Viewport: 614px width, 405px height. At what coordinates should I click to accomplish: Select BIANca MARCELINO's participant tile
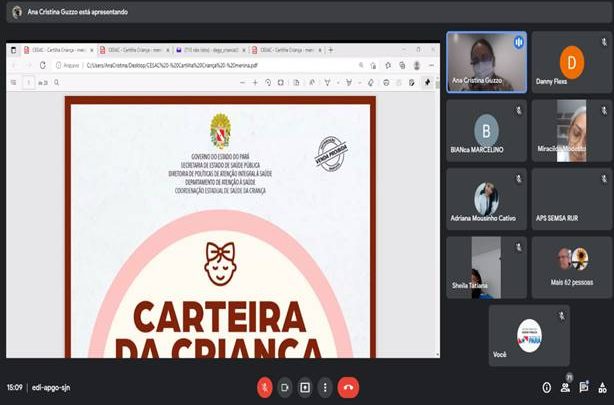pos(486,130)
